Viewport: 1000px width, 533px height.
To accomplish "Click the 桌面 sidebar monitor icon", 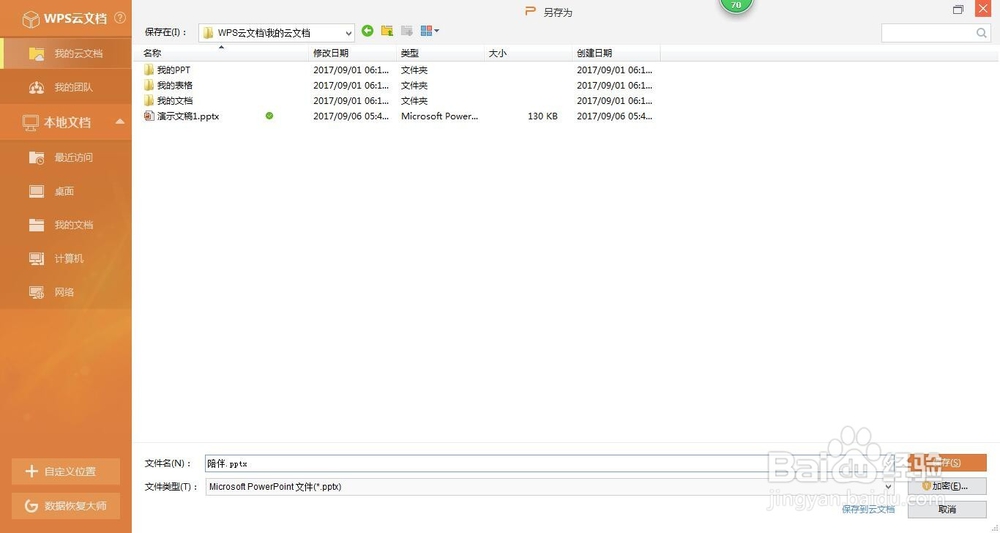I will (36, 191).
